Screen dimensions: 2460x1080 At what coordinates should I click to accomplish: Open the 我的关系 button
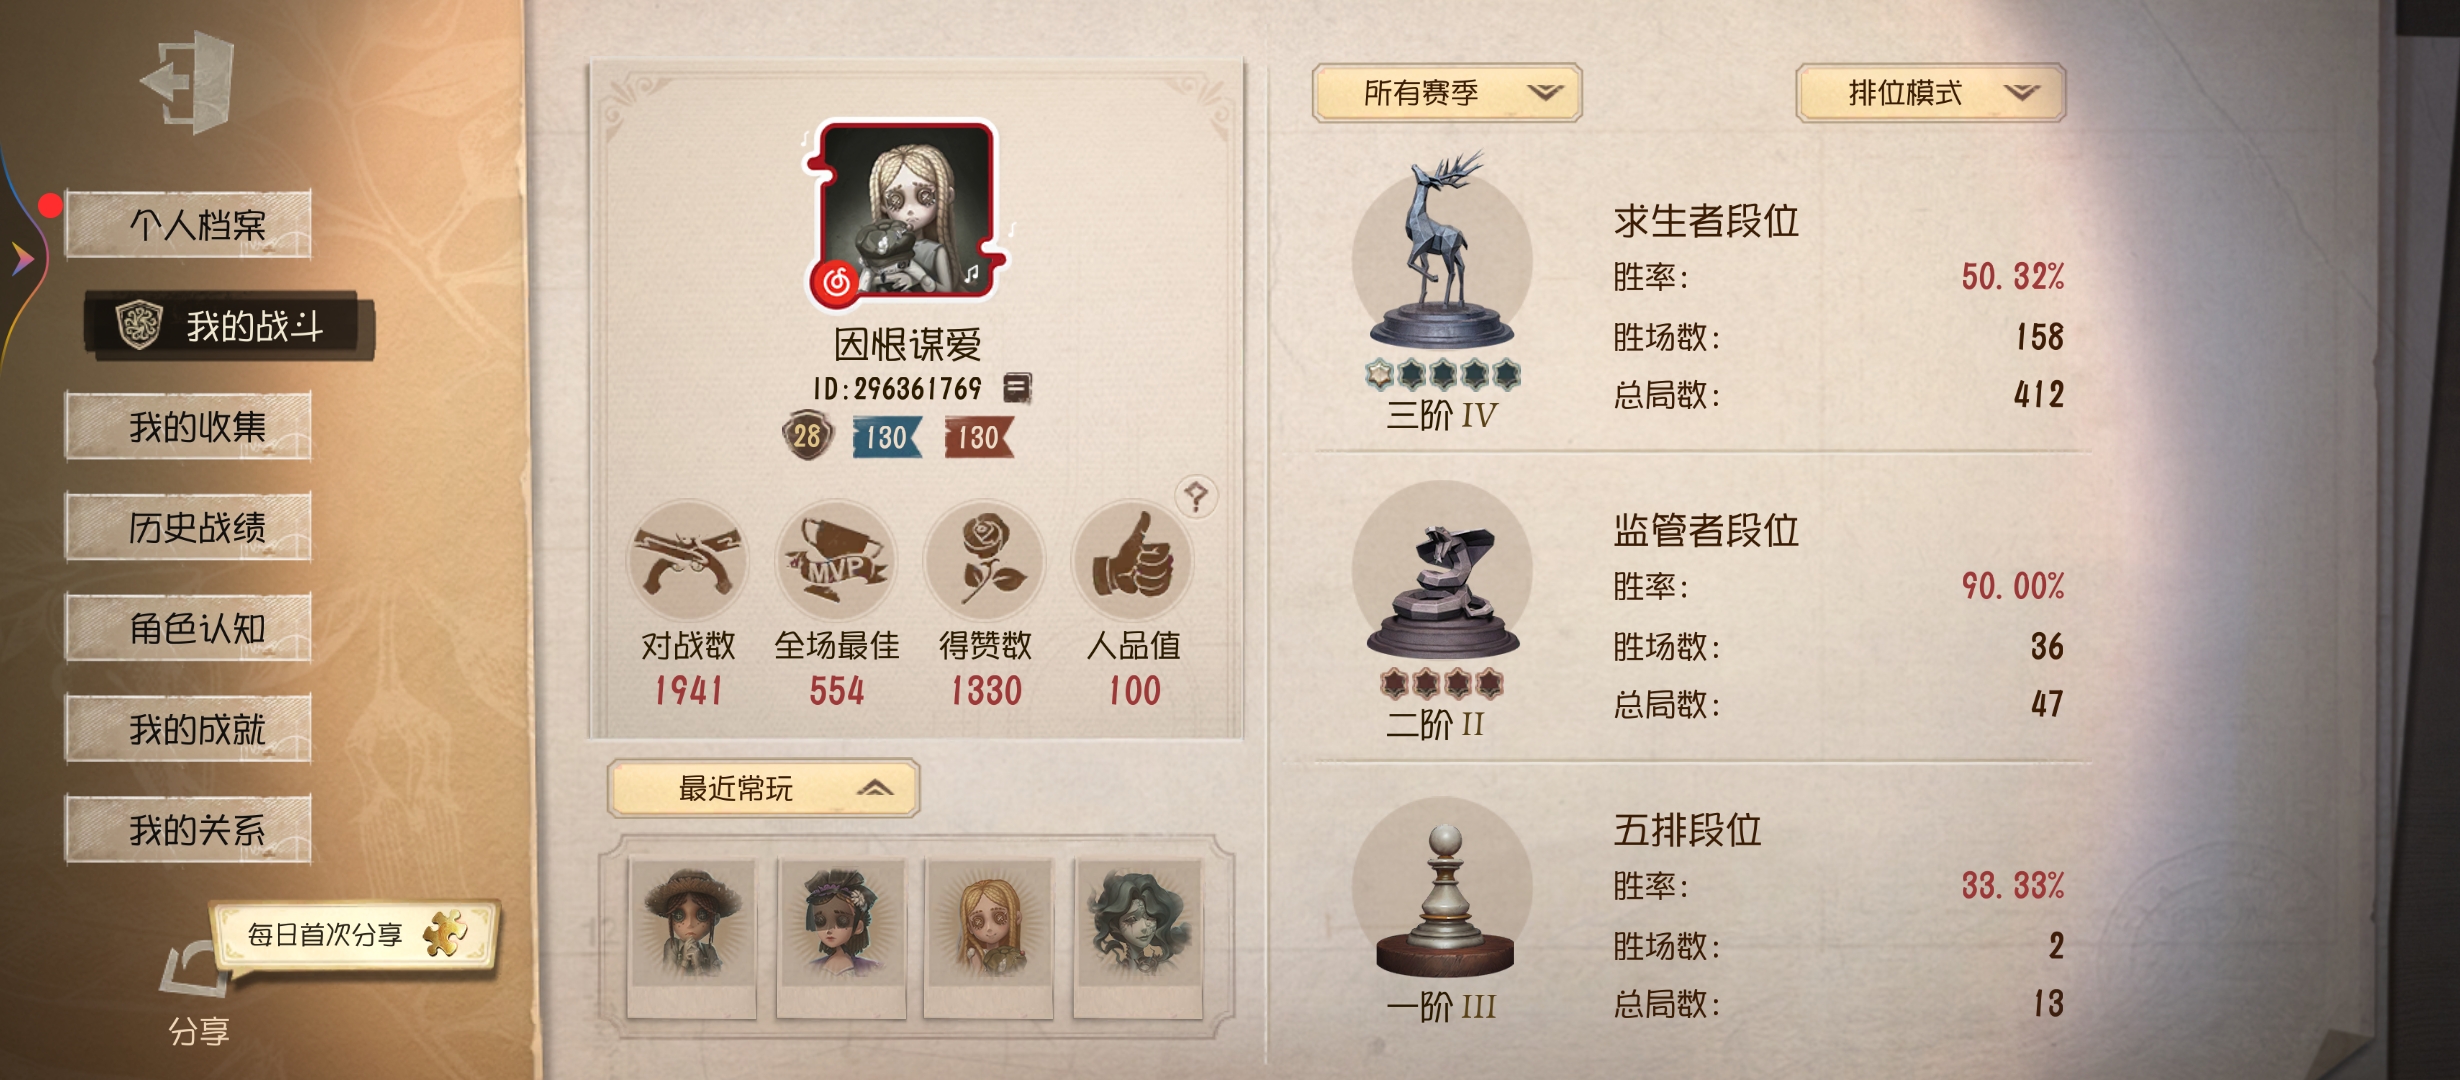pyautogui.click(x=188, y=830)
